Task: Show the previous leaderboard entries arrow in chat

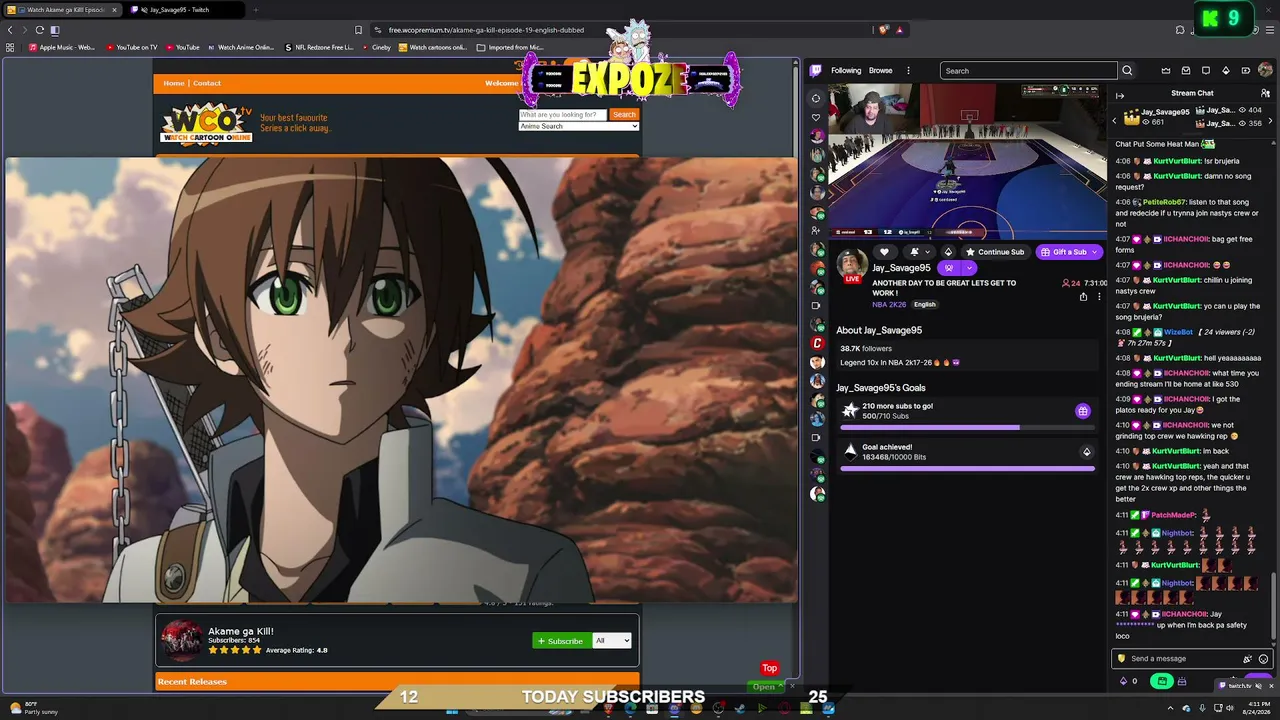Action: tap(1115, 121)
